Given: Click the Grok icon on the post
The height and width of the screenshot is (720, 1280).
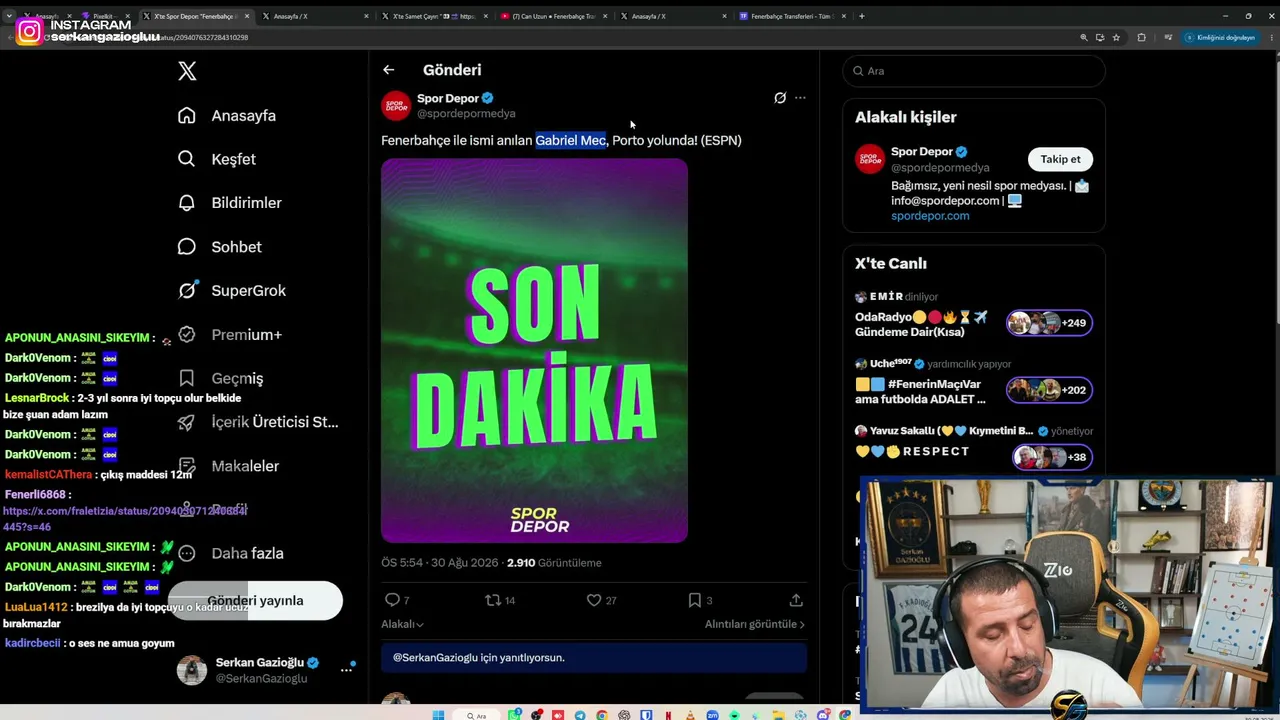Looking at the screenshot, I should [780, 98].
